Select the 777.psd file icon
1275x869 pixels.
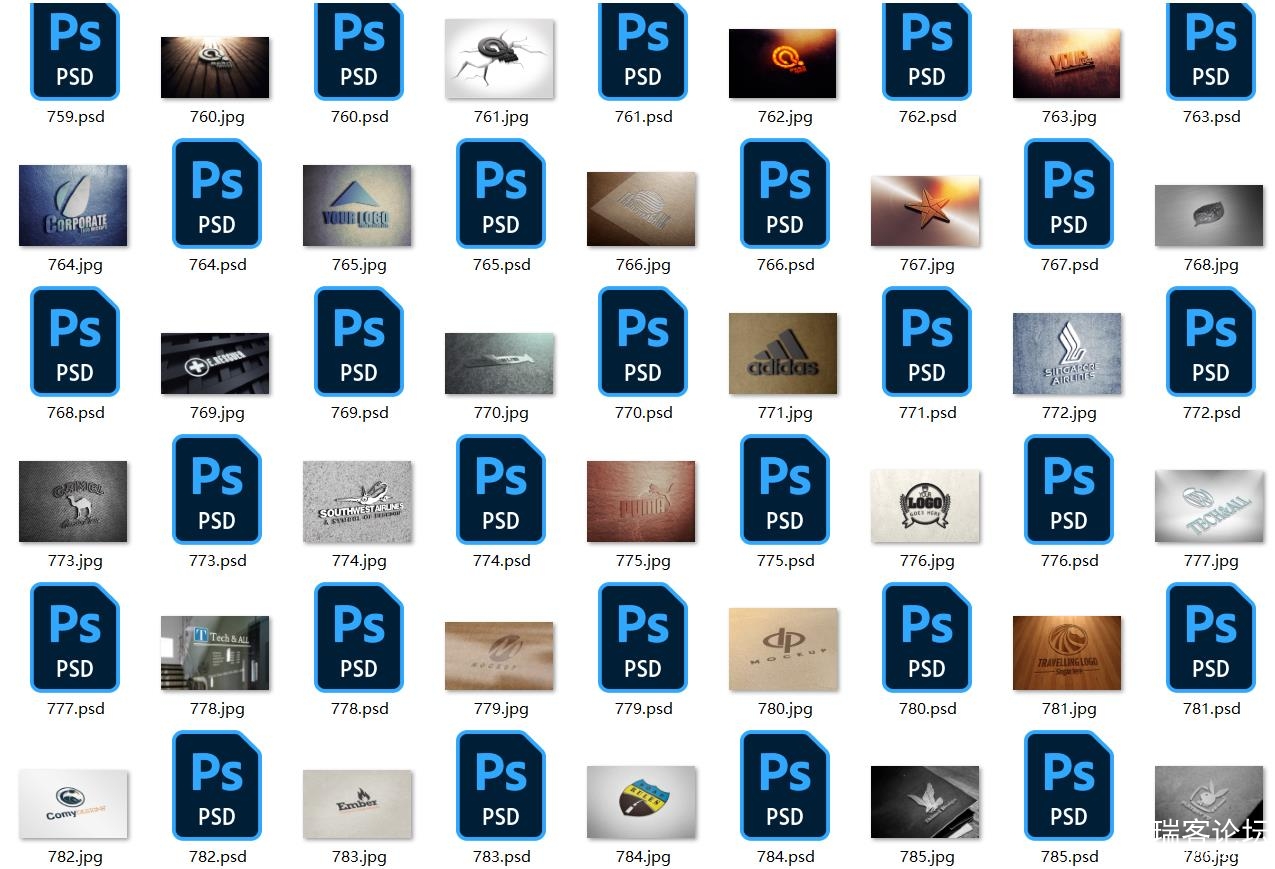pyautogui.click(x=75, y=638)
